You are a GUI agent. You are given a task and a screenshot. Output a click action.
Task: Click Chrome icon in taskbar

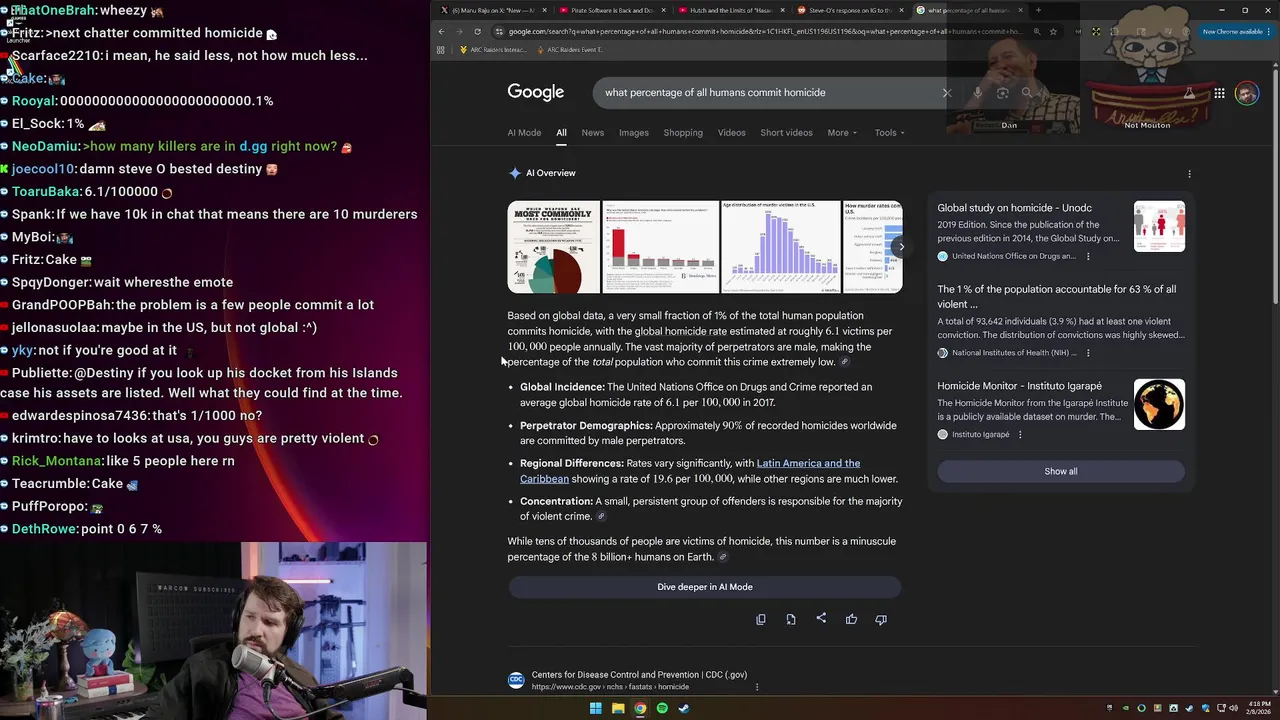(640, 709)
